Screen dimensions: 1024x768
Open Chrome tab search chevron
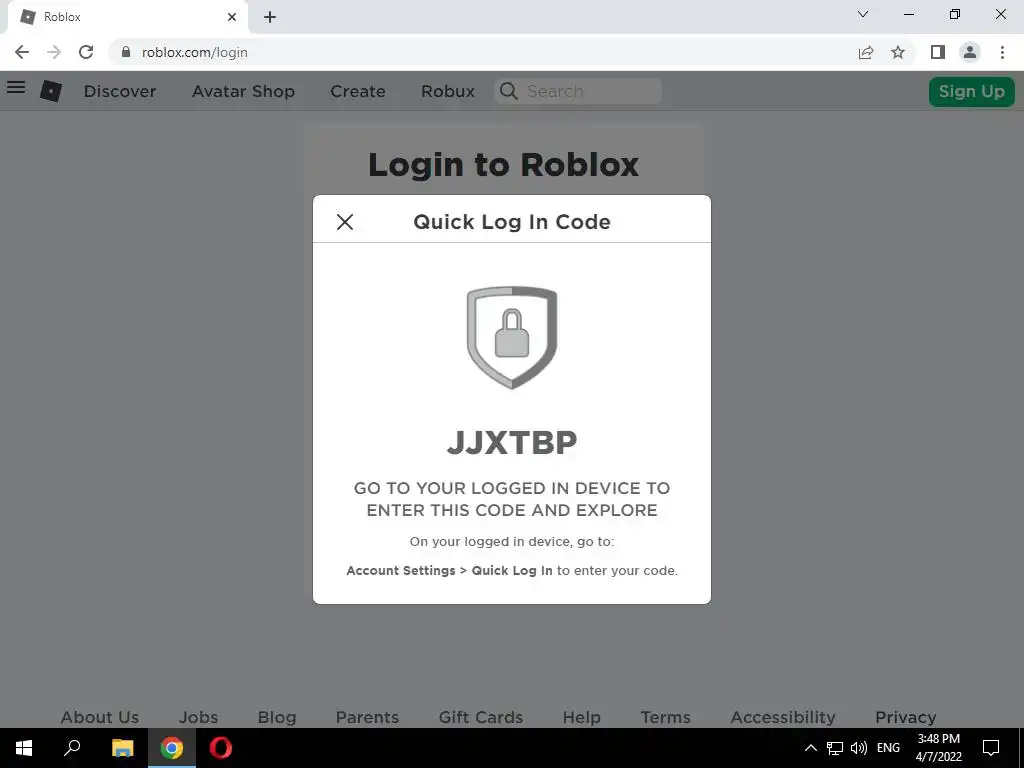[863, 14]
